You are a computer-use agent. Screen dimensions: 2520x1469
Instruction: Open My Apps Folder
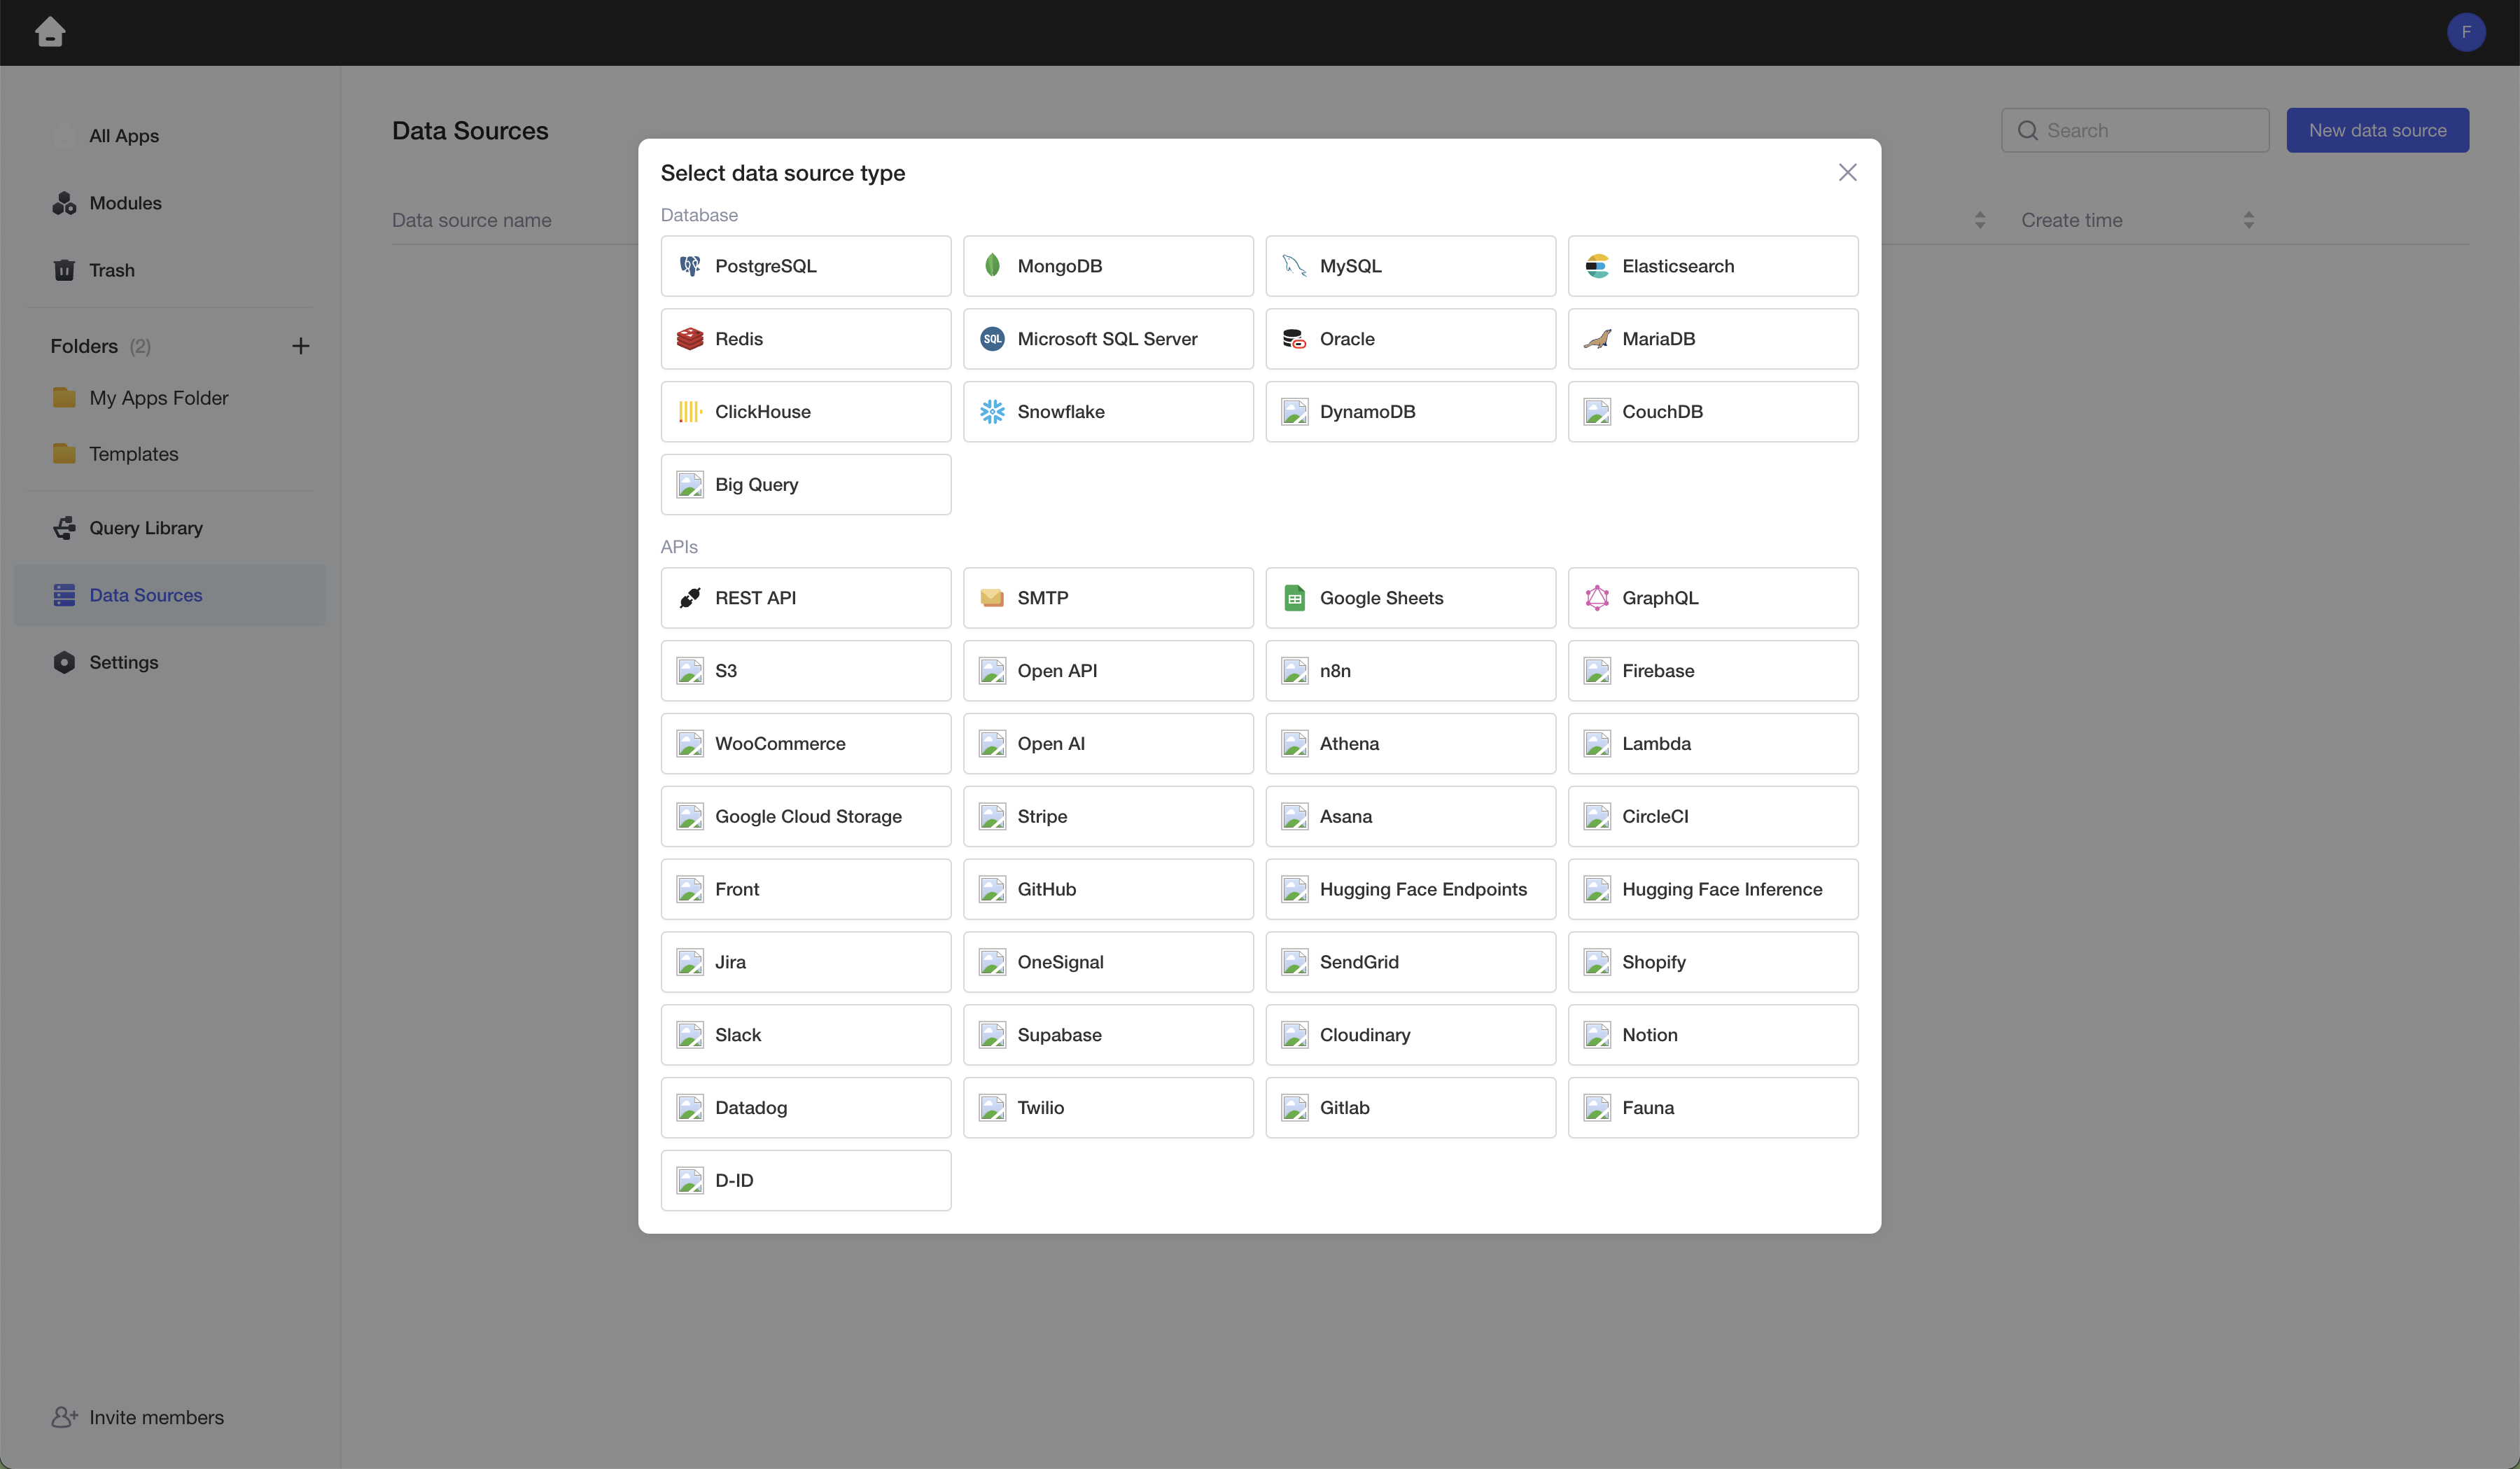[x=158, y=398]
